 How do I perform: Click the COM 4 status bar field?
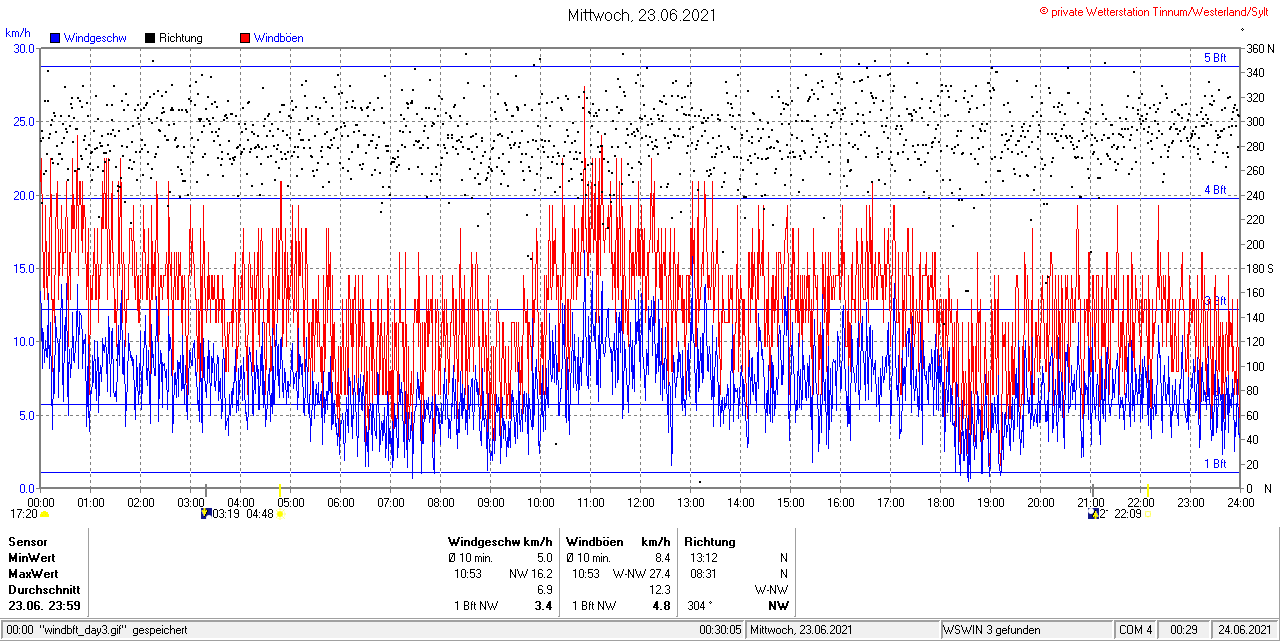click(x=1136, y=630)
